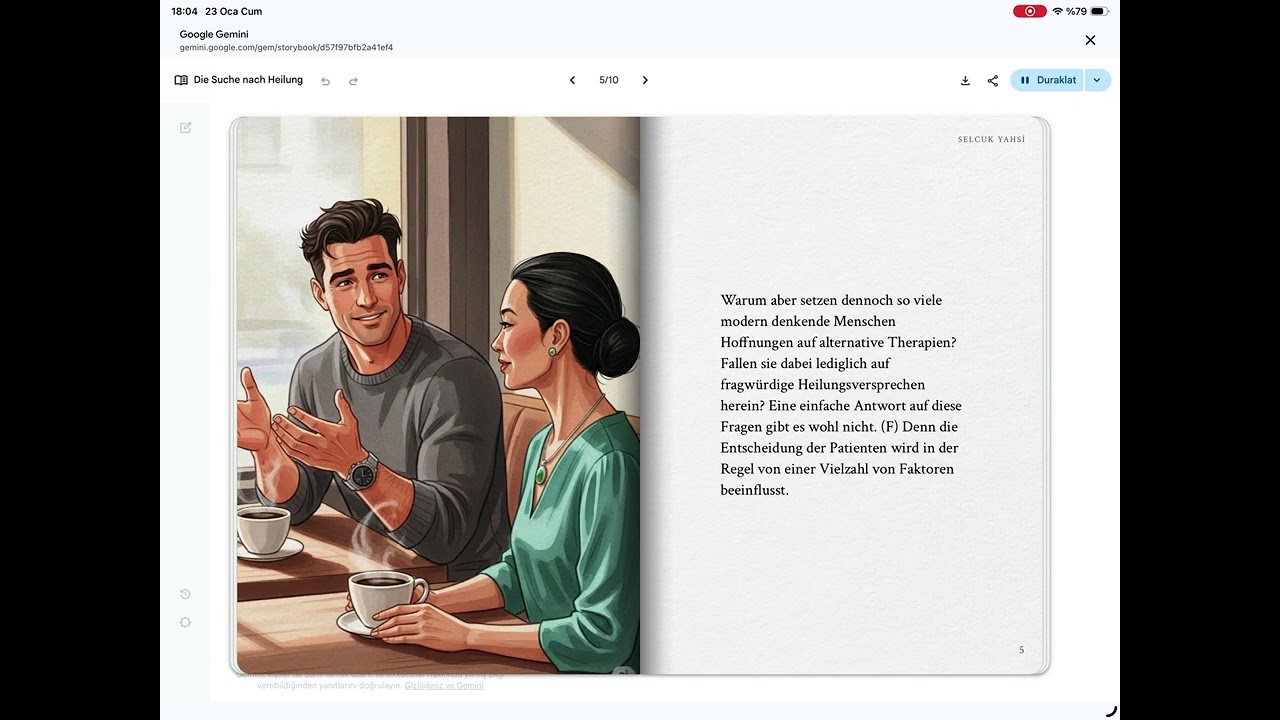Click the Wi-Fi icon in the status bar

tap(1057, 11)
